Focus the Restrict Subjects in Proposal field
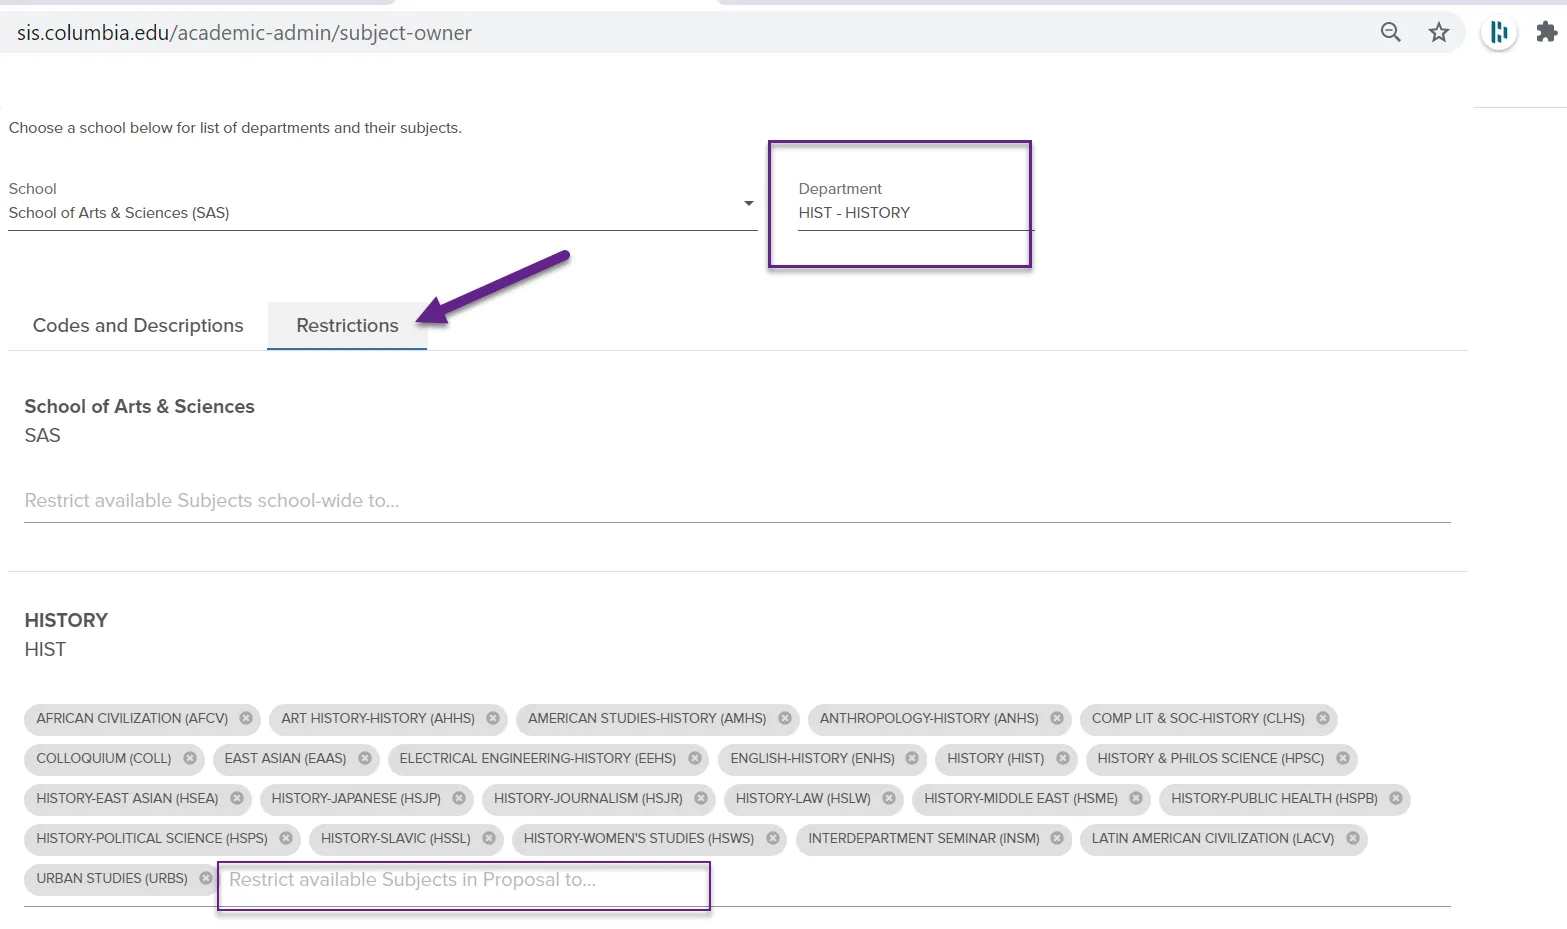This screenshot has height=929, width=1567. 464,880
